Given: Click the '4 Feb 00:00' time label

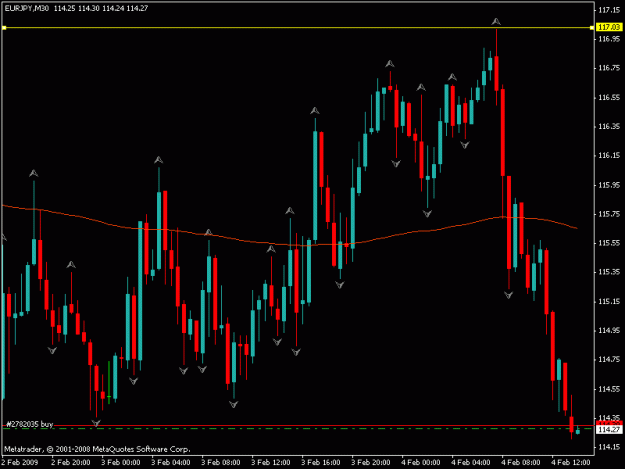Looking at the screenshot, I should coord(421,462).
